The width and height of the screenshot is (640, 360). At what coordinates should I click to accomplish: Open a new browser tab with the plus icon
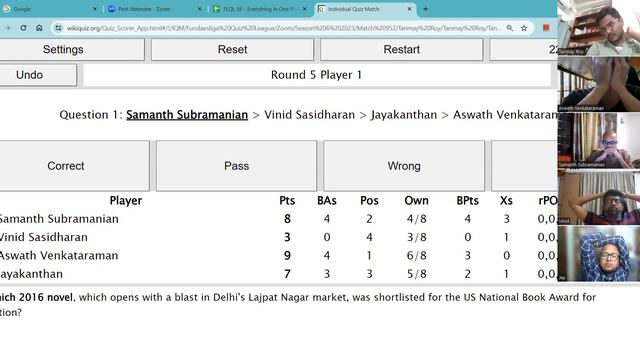[x=425, y=9]
